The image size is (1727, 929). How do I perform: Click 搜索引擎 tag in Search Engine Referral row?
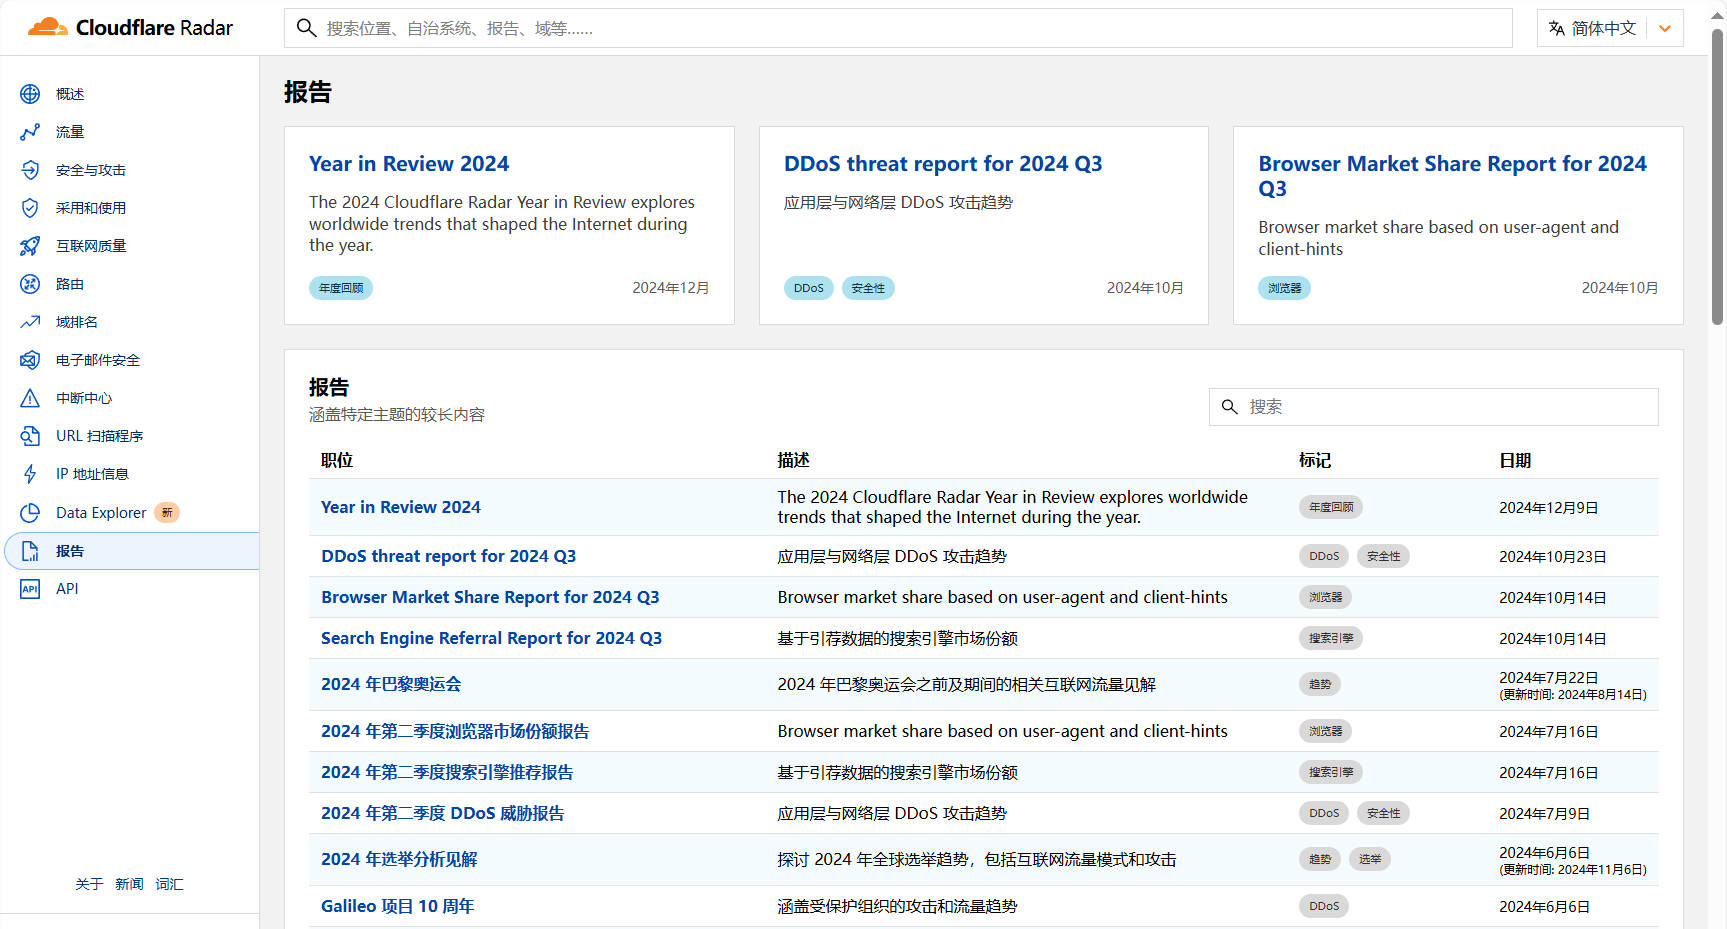tap(1331, 638)
